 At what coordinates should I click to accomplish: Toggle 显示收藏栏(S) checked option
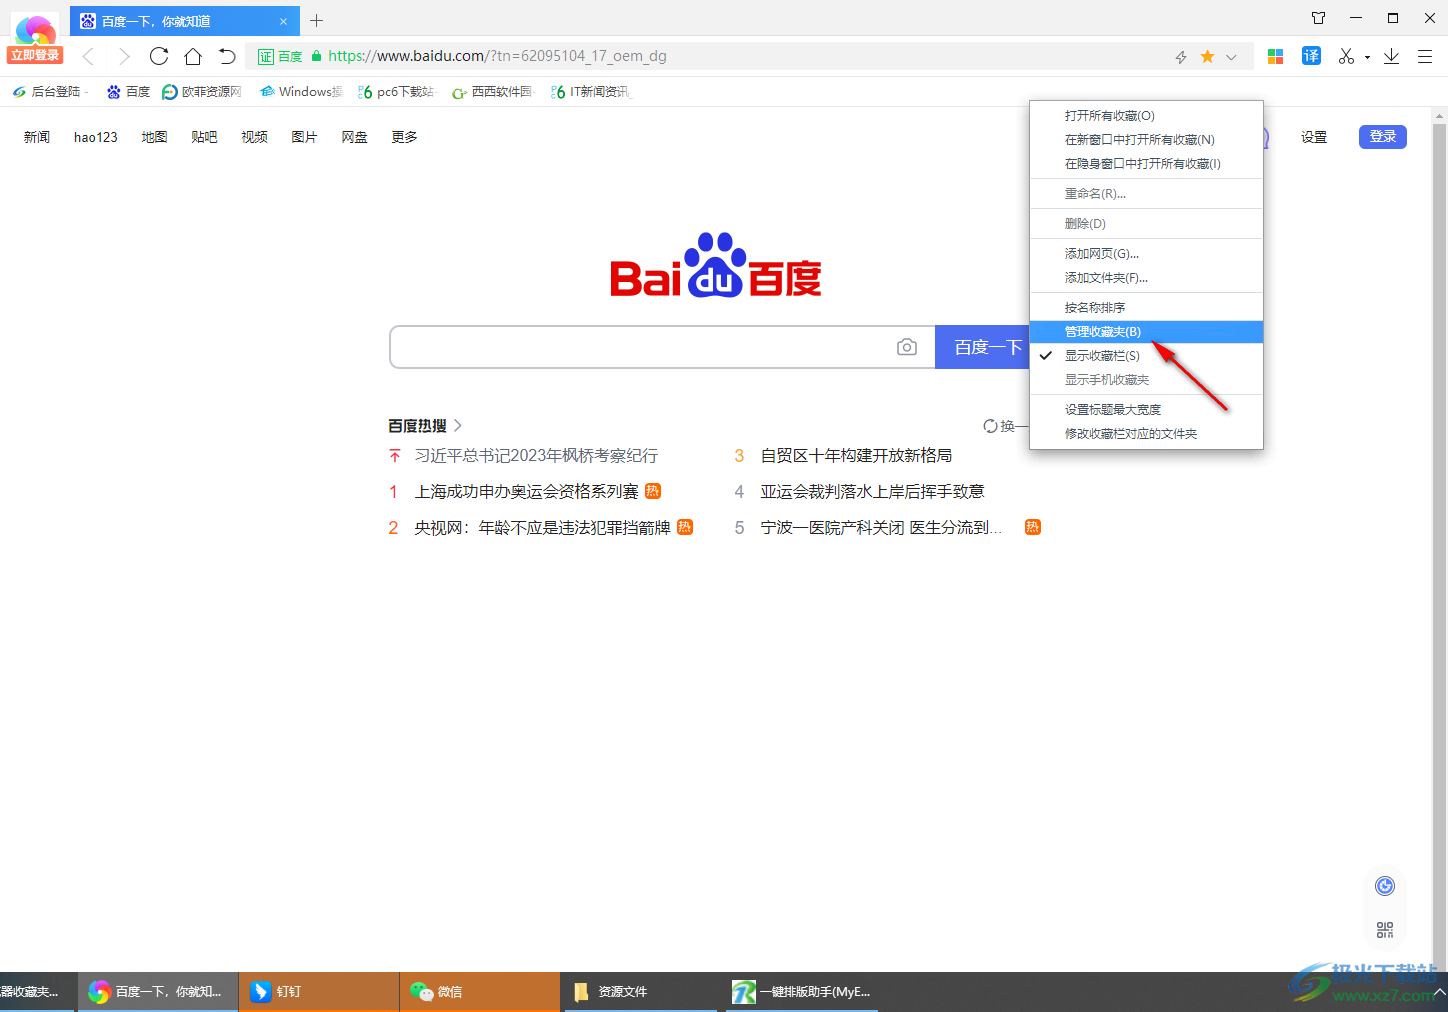pos(1146,356)
